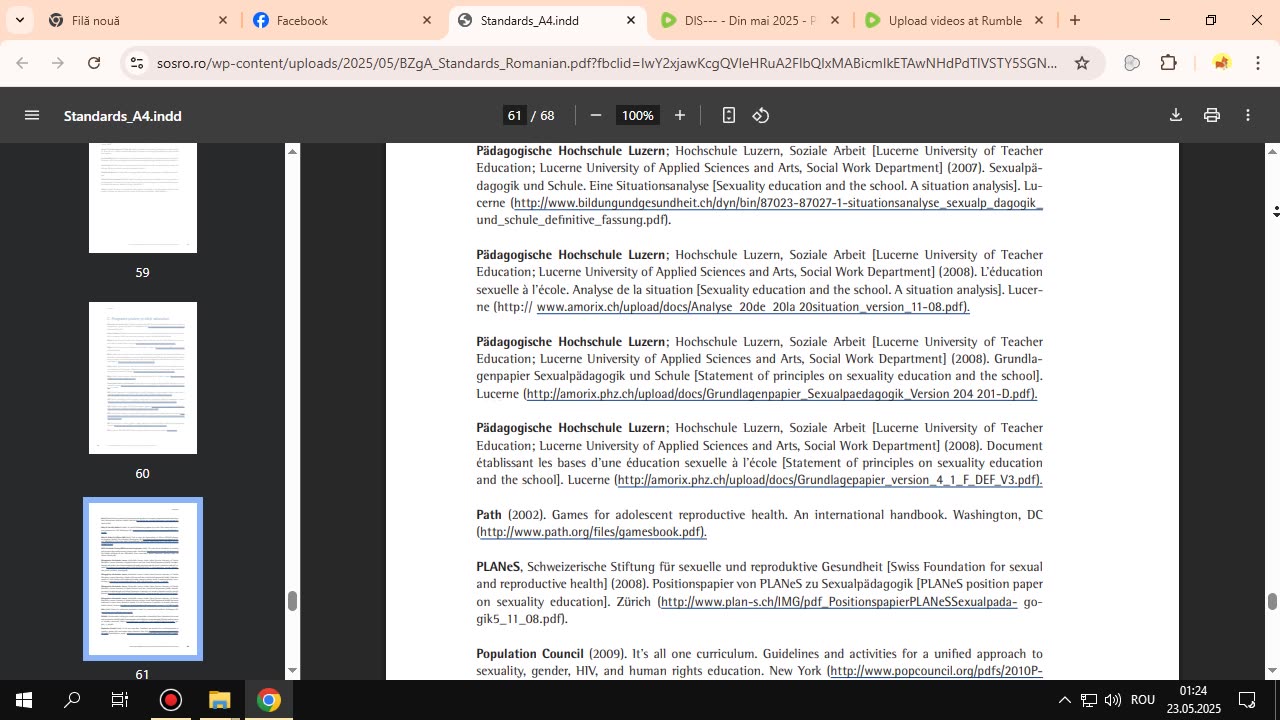Close the Upload videos at Rumble tab
This screenshot has height=720, width=1280.
[x=1039, y=20]
